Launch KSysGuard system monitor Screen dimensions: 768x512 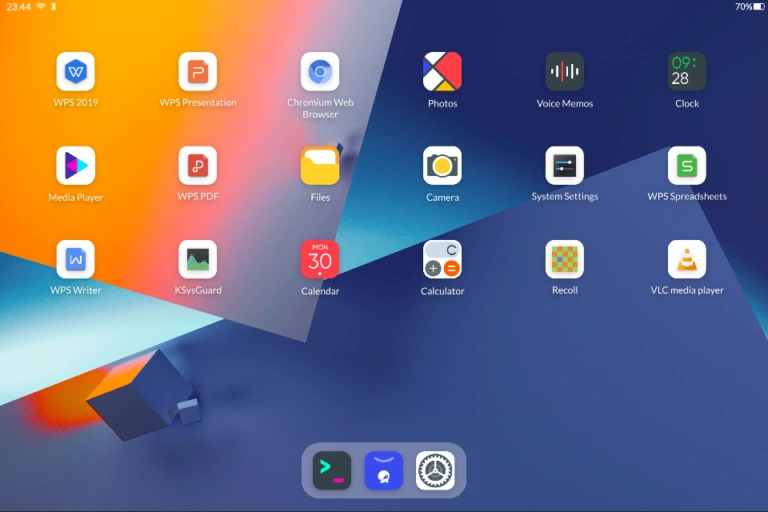[198, 259]
